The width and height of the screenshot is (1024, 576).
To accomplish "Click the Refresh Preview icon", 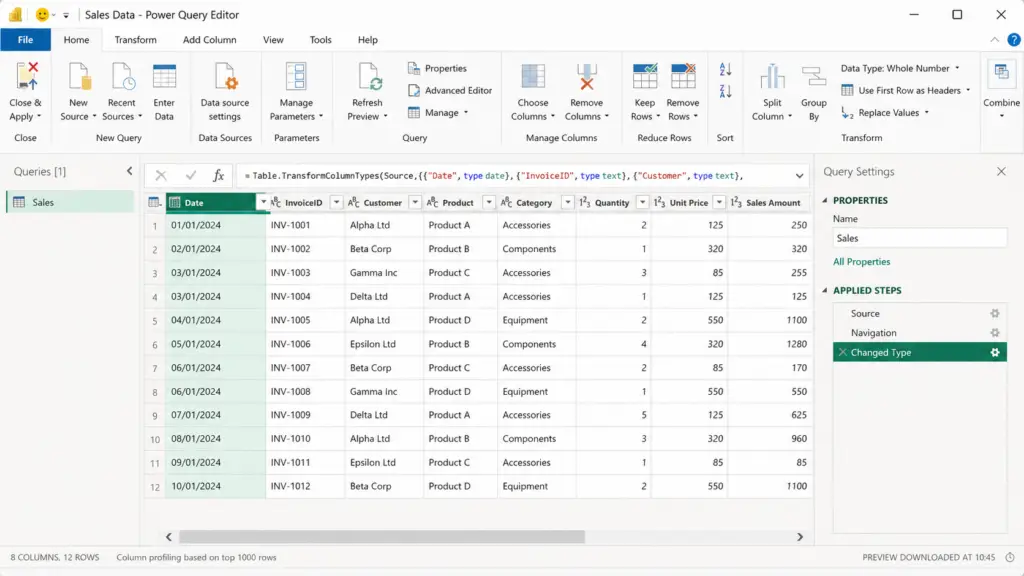I will coord(368,76).
